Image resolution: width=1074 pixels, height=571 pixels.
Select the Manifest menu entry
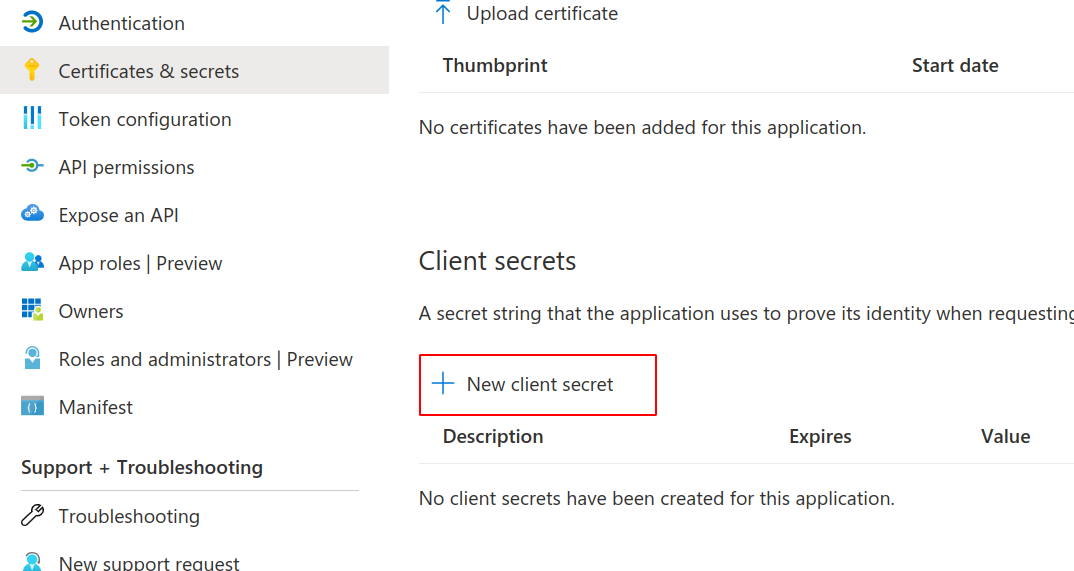[x=96, y=407]
